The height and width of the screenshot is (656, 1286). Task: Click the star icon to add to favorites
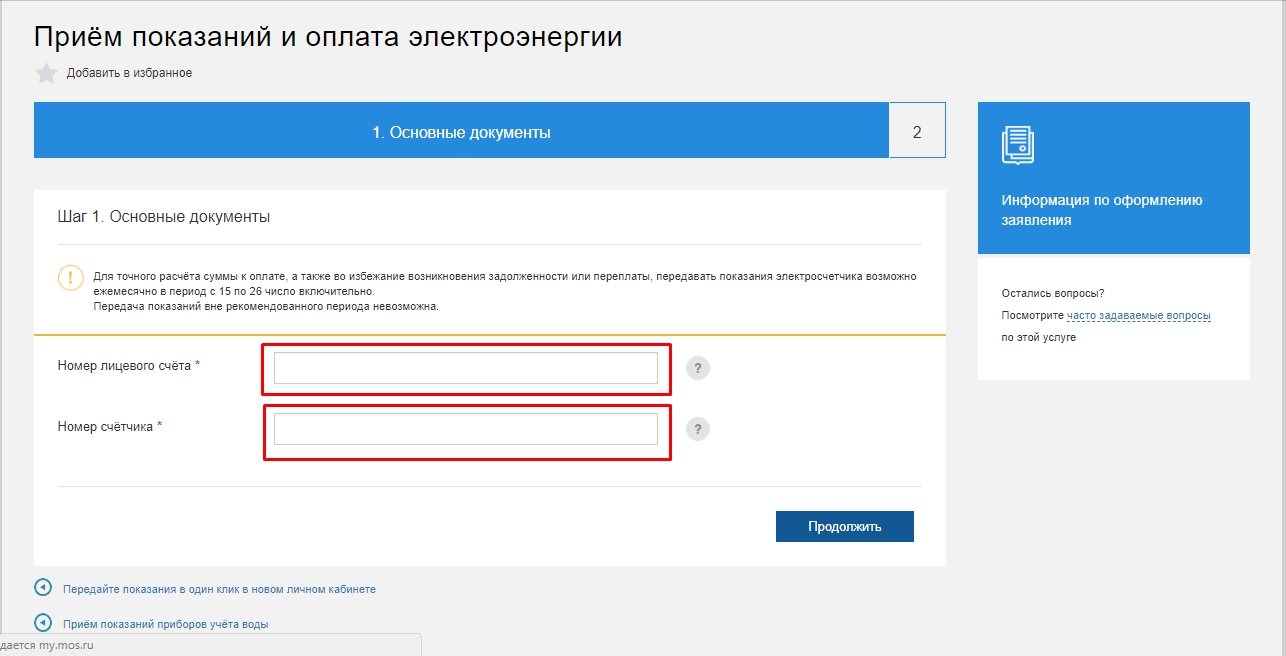point(46,73)
